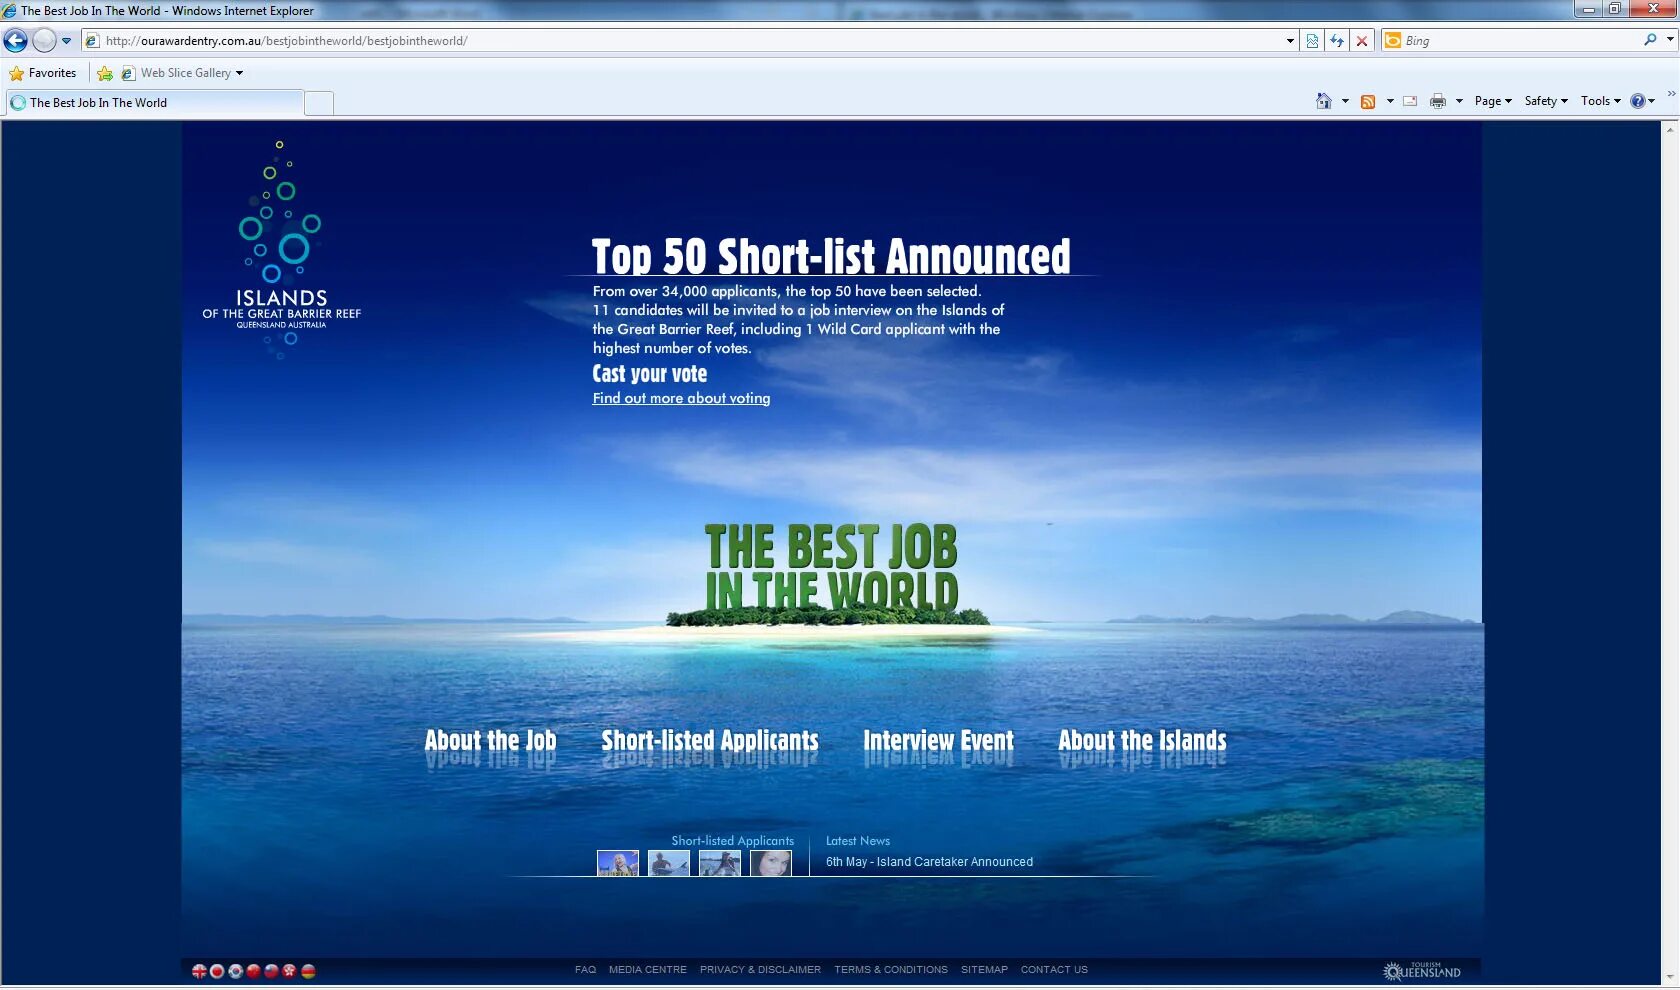Refresh the page with the refresh icon

point(1337,41)
